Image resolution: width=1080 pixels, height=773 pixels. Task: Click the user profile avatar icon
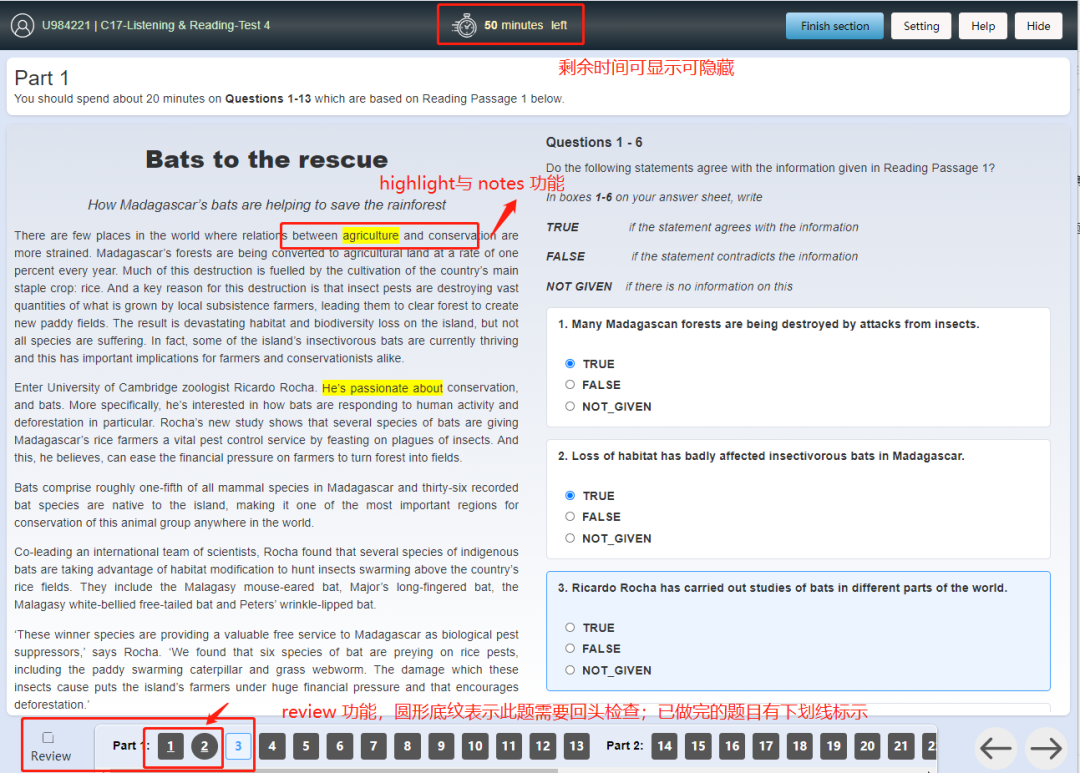pos(22,26)
